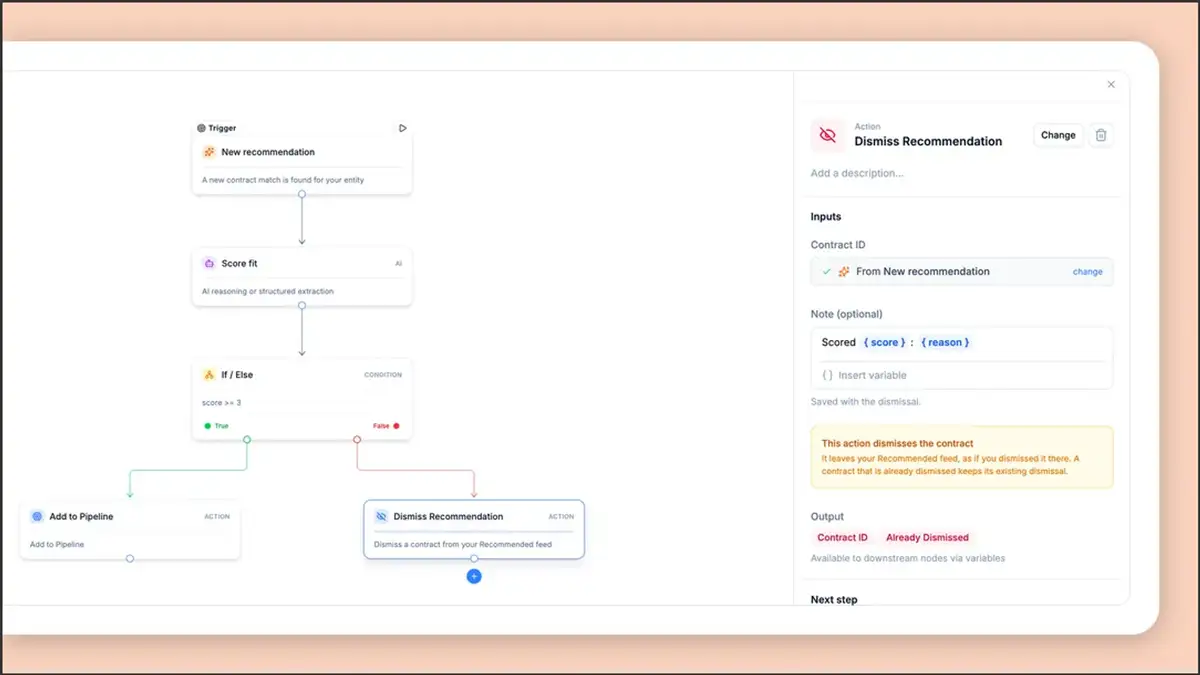Select the {score} variable chip
Screen dimensions: 1200x675
[884, 342]
